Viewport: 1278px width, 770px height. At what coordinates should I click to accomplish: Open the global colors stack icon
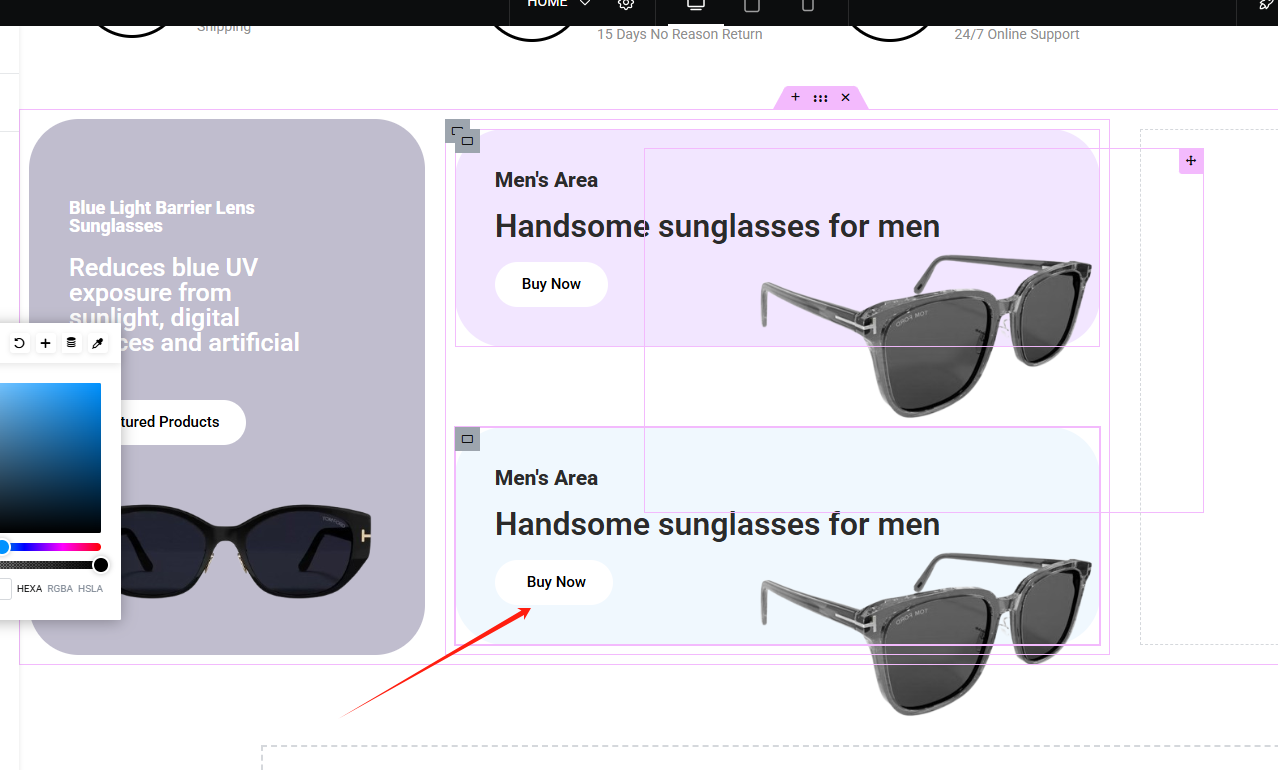71,344
